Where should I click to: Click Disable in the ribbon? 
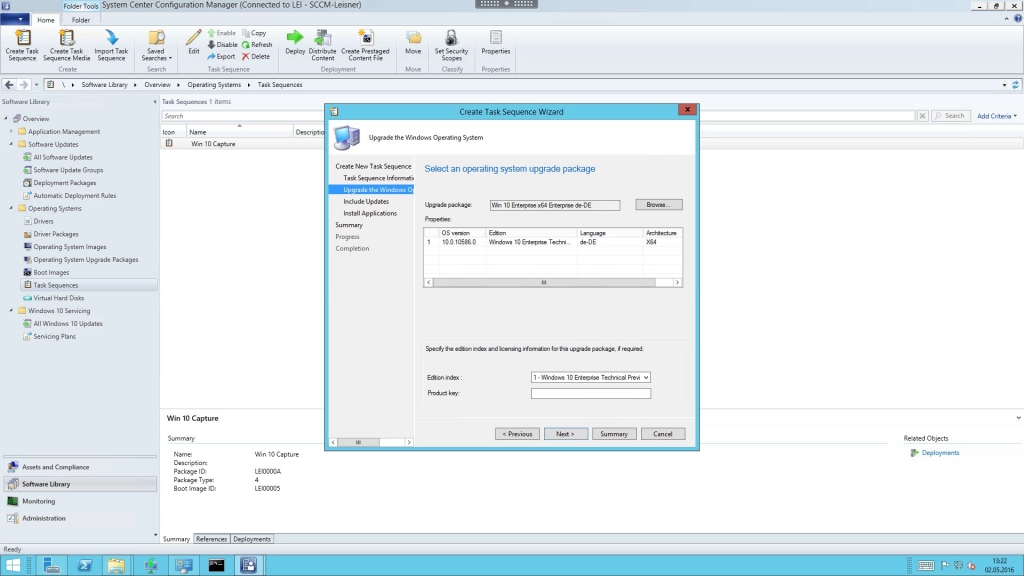[222, 44]
